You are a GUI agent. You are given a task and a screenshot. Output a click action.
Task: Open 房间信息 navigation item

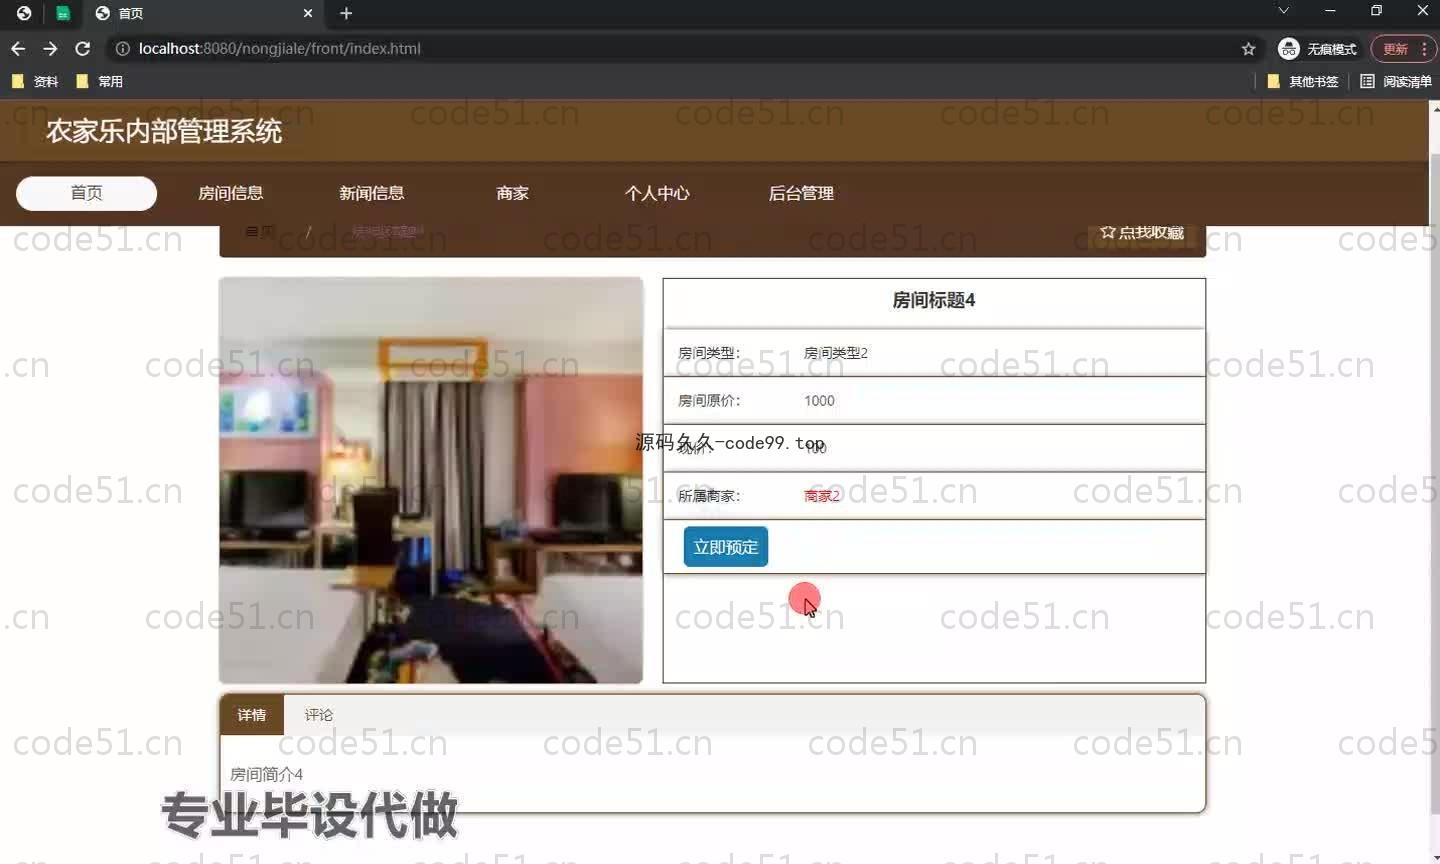pos(231,193)
